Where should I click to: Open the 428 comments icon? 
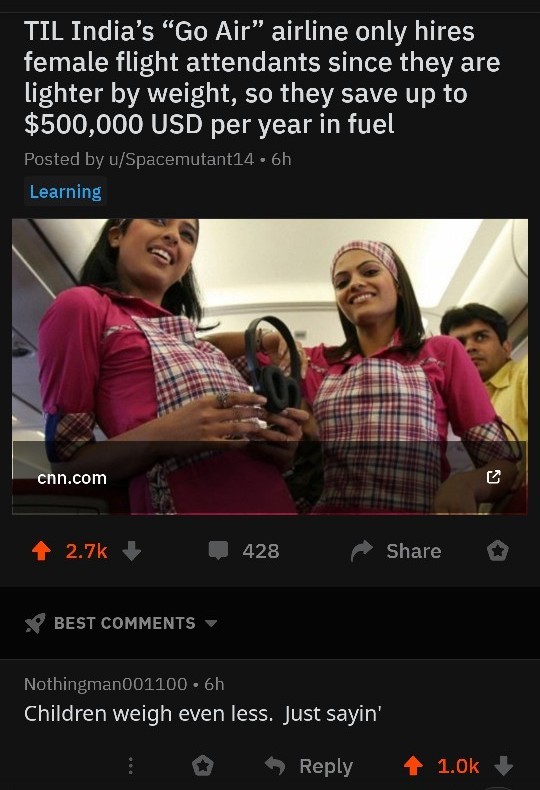click(x=219, y=550)
